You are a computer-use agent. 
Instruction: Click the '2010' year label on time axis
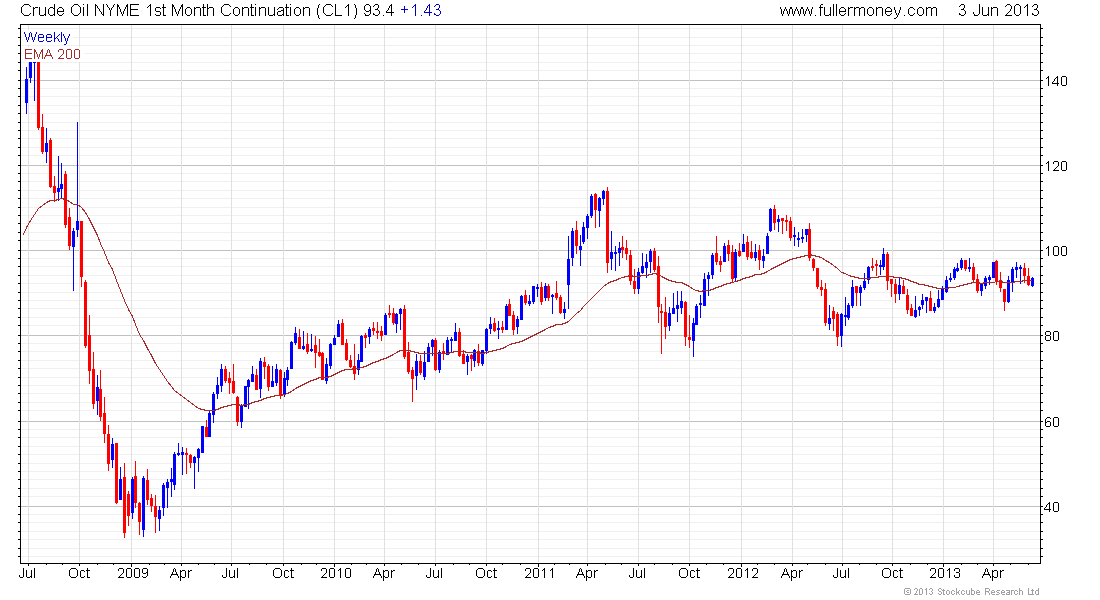[336, 573]
